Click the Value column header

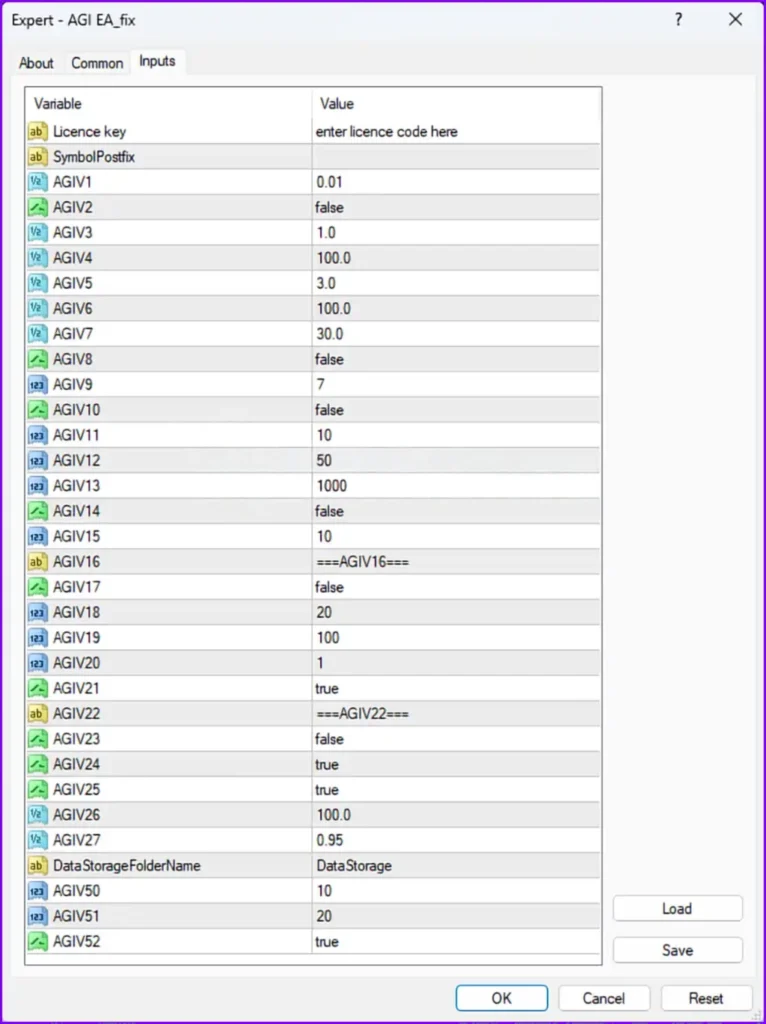pyautogui.click(x=456, y=104)
